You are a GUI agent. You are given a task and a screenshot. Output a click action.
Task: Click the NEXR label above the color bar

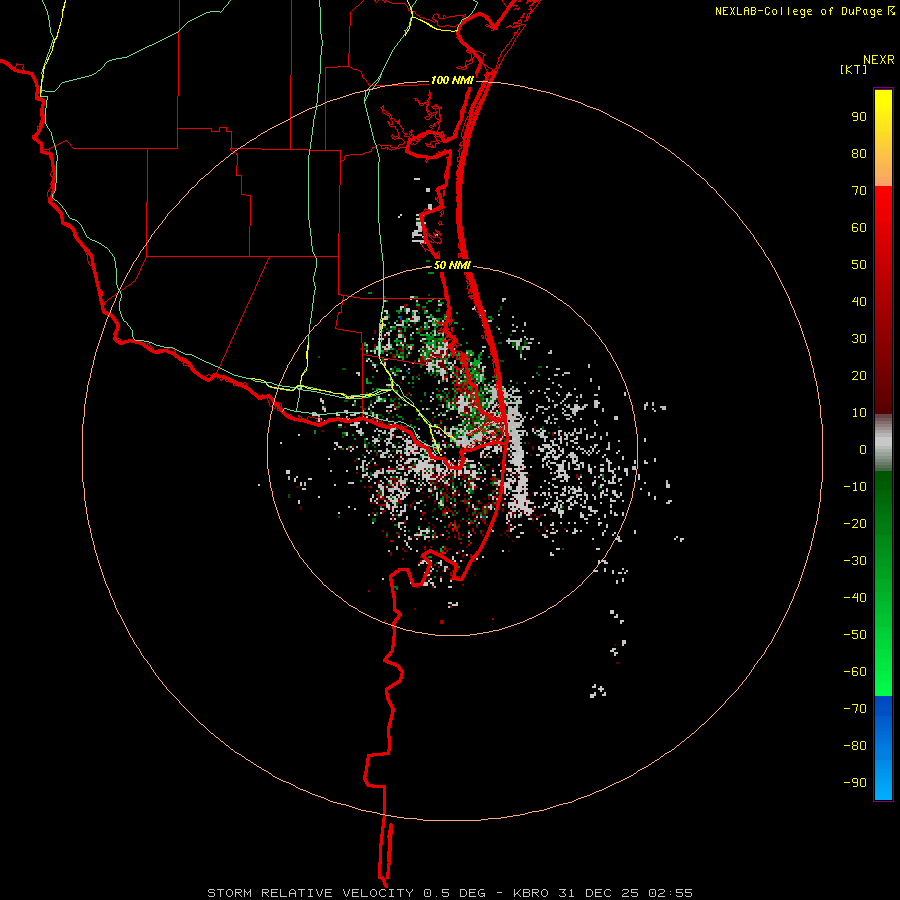(879, 60)
